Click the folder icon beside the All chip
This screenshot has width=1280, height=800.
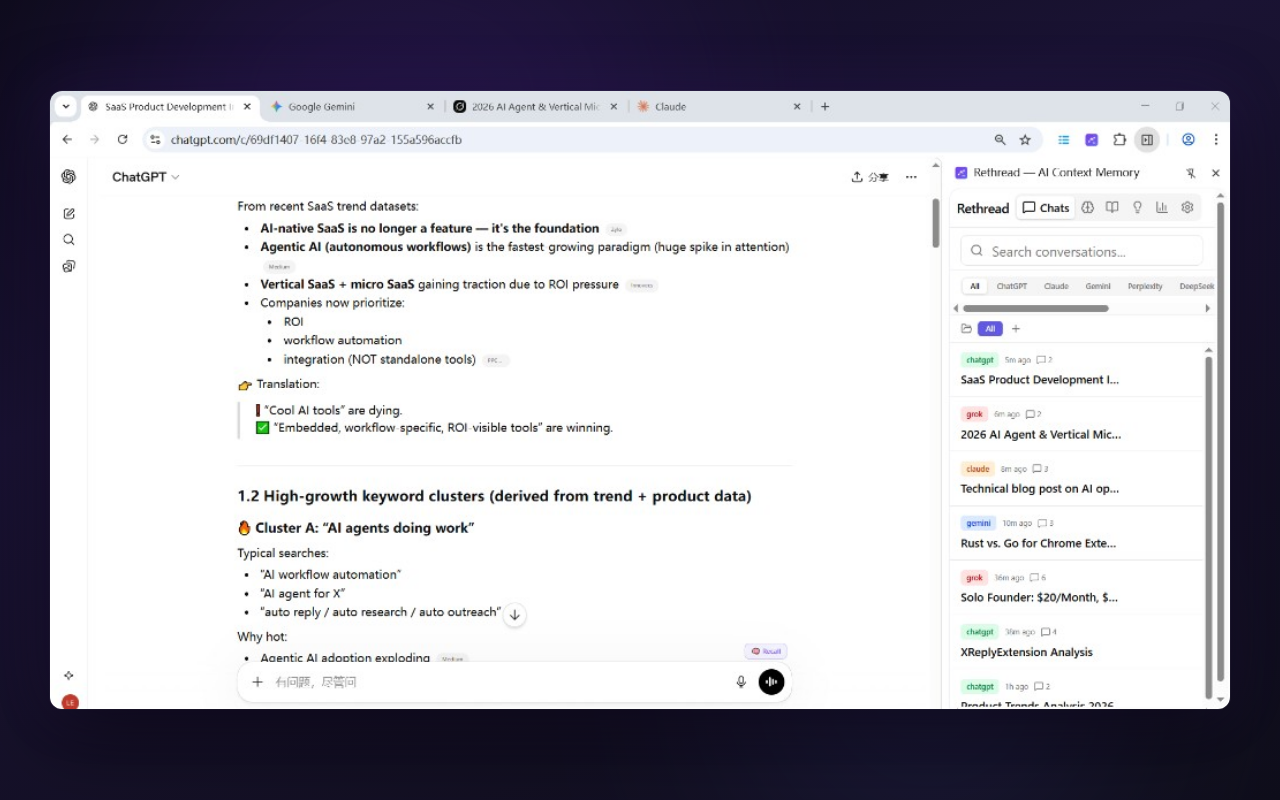(966, 329)
